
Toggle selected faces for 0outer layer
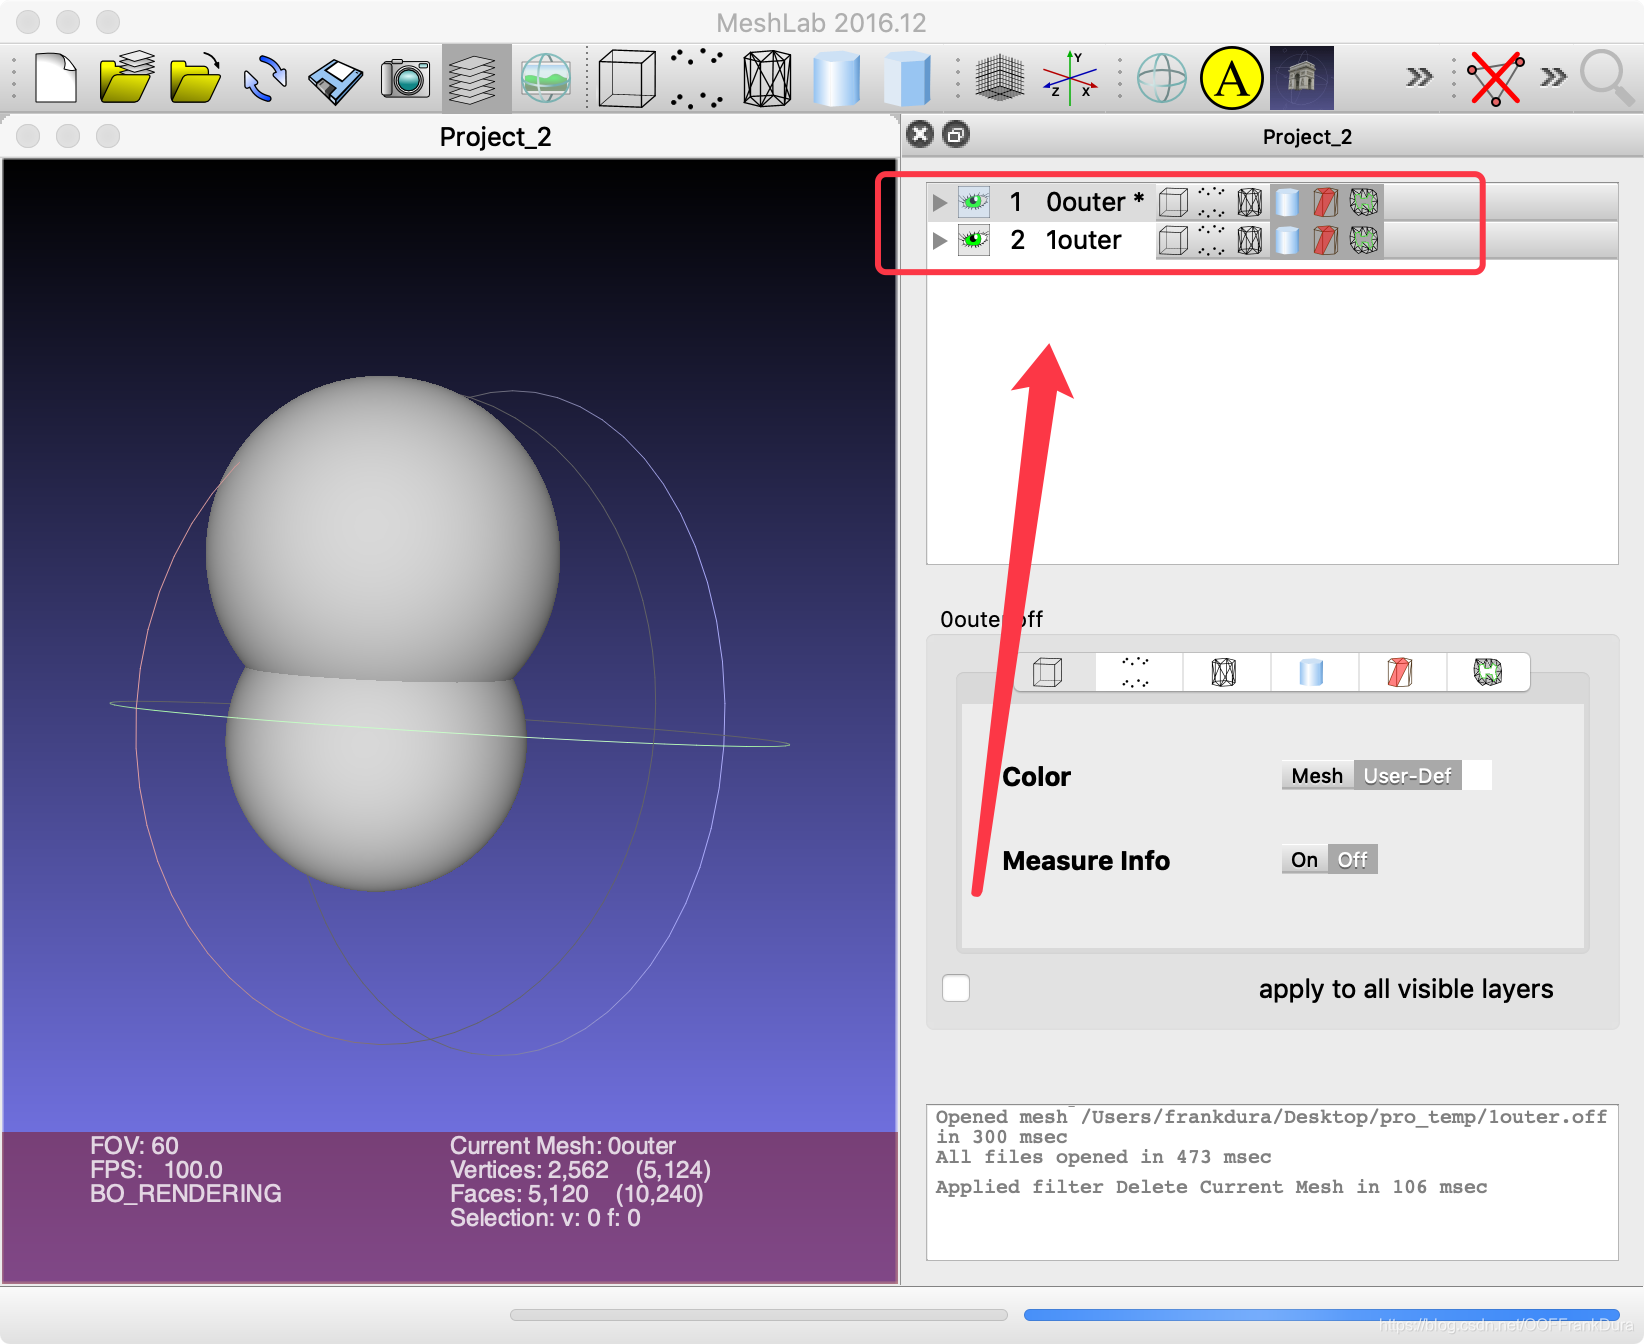[1325, 202]
